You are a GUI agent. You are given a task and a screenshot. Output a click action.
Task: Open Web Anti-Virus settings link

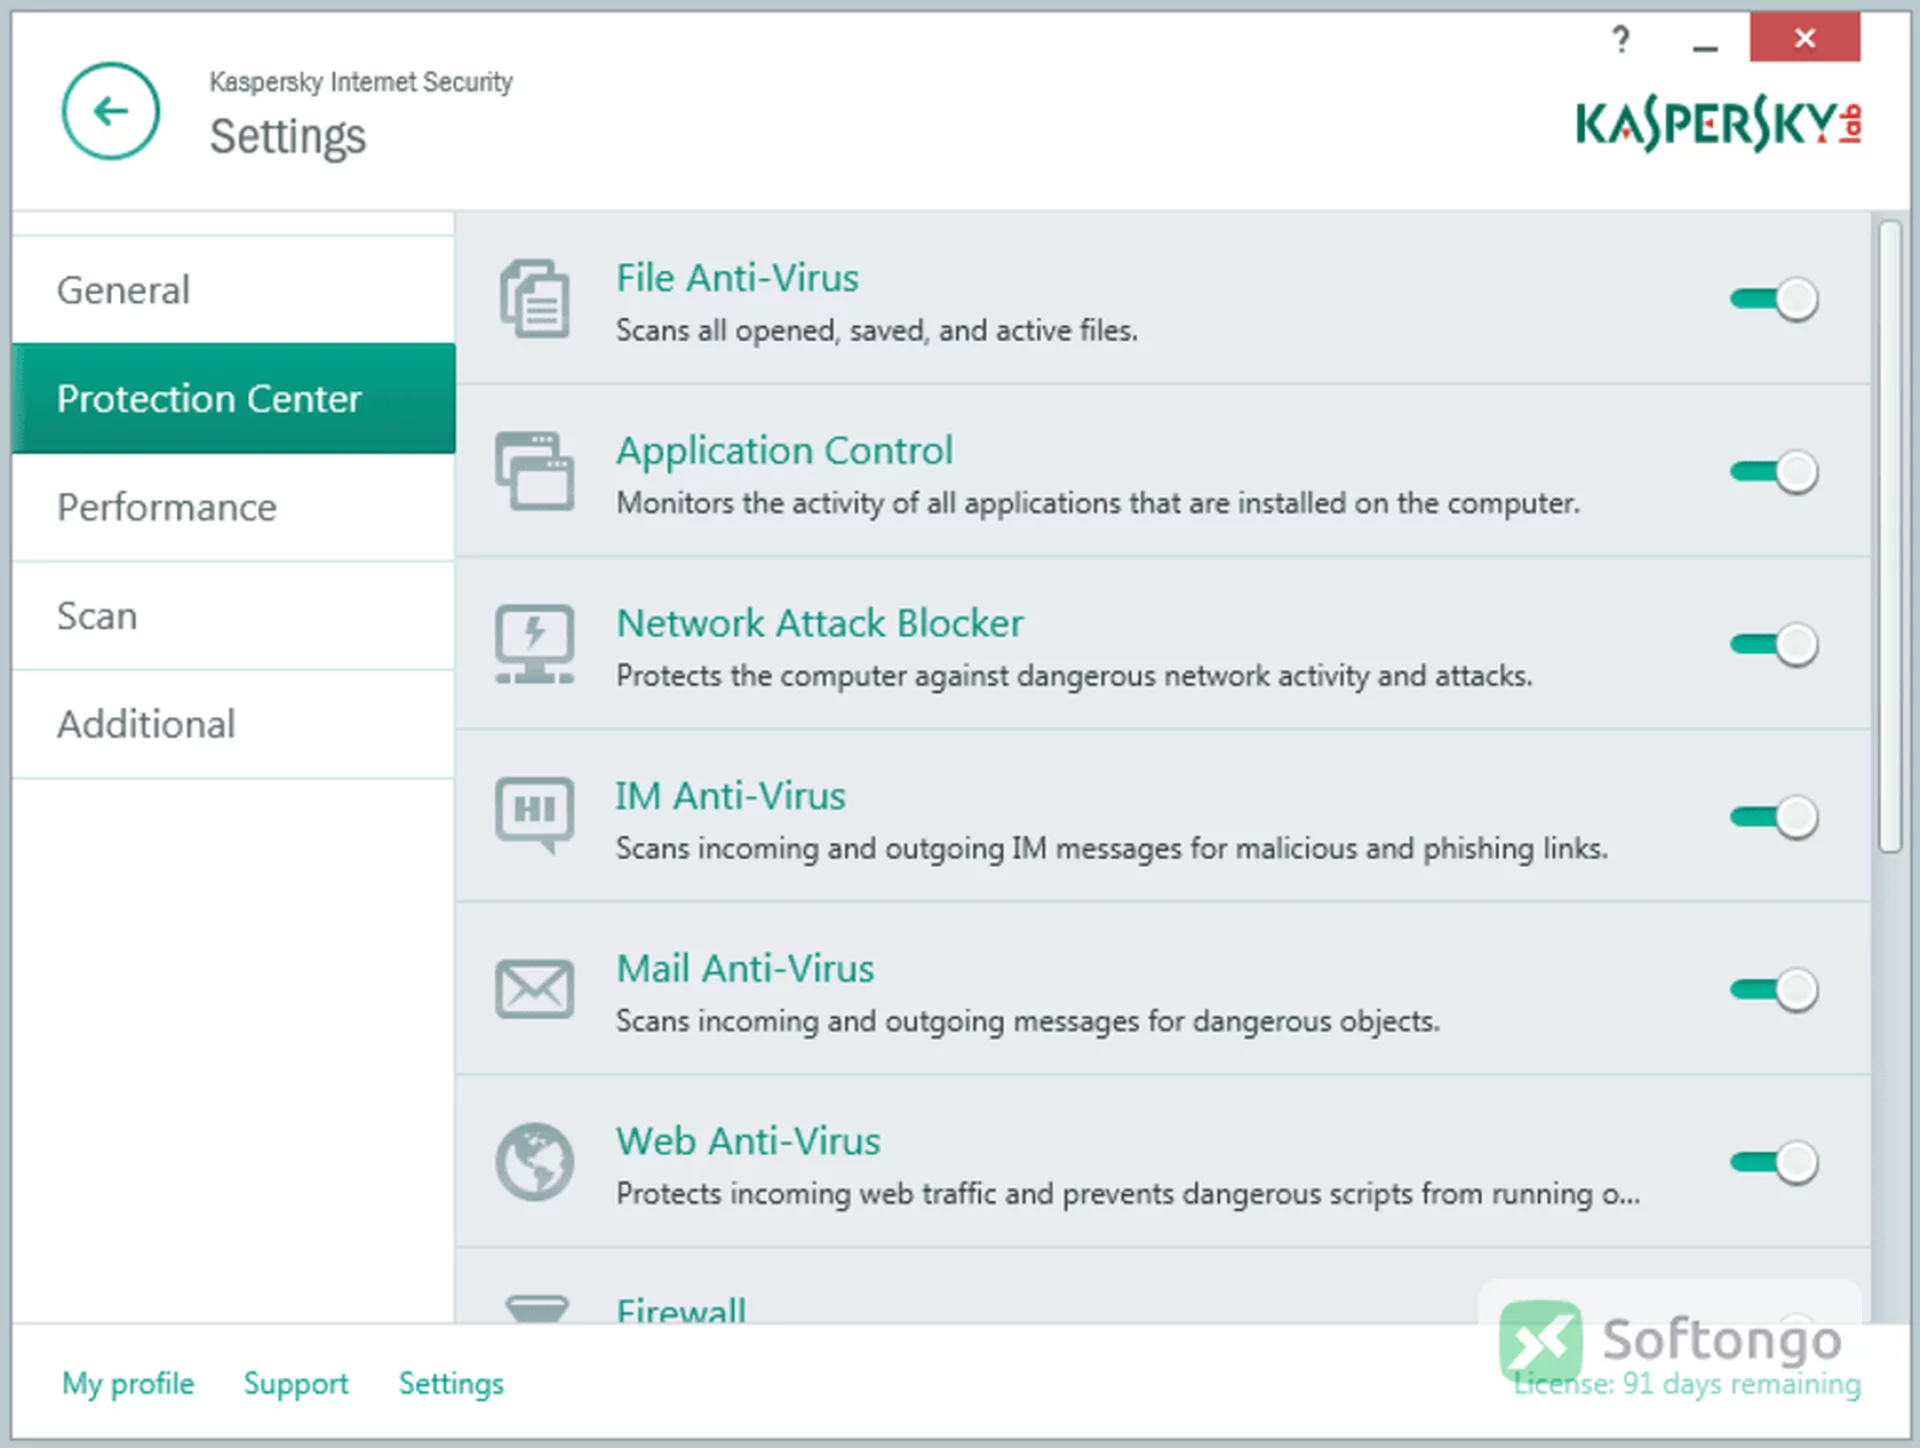[x=748, y=1141]
